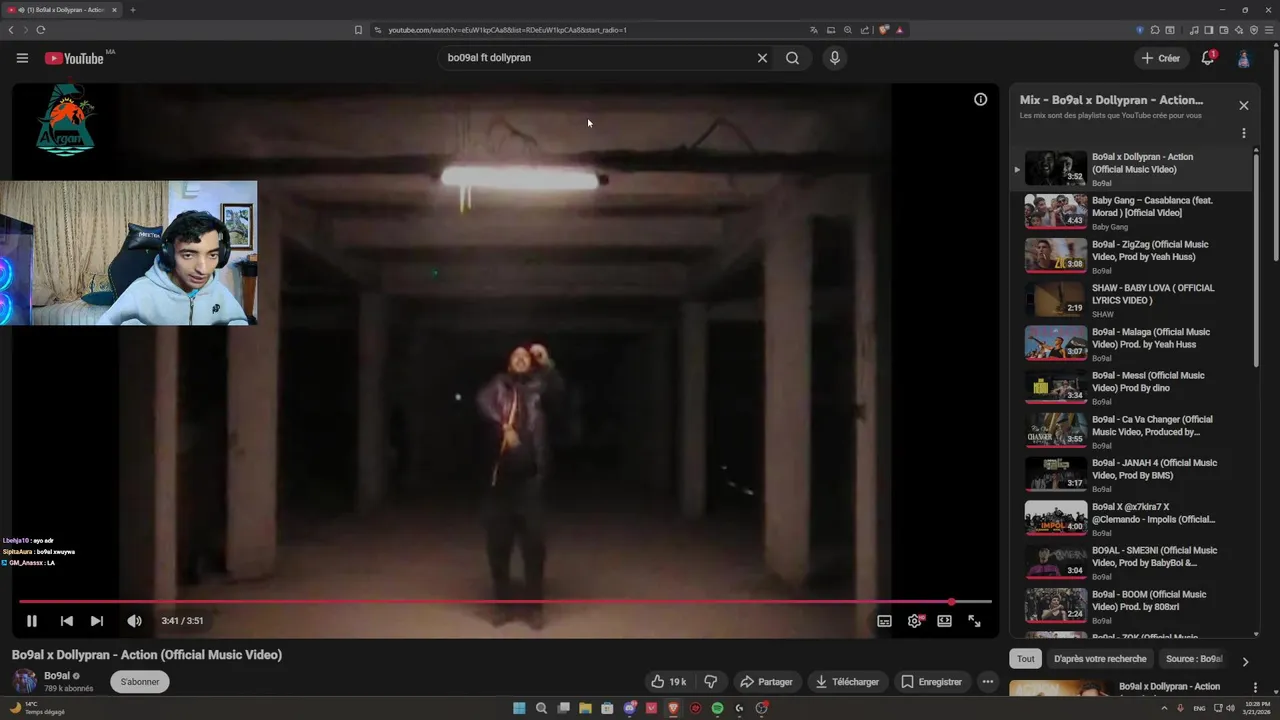Screen dimensions: 1280x720
Task: Open the Brave Shields lion icon
Action: [x=883, y=30]
